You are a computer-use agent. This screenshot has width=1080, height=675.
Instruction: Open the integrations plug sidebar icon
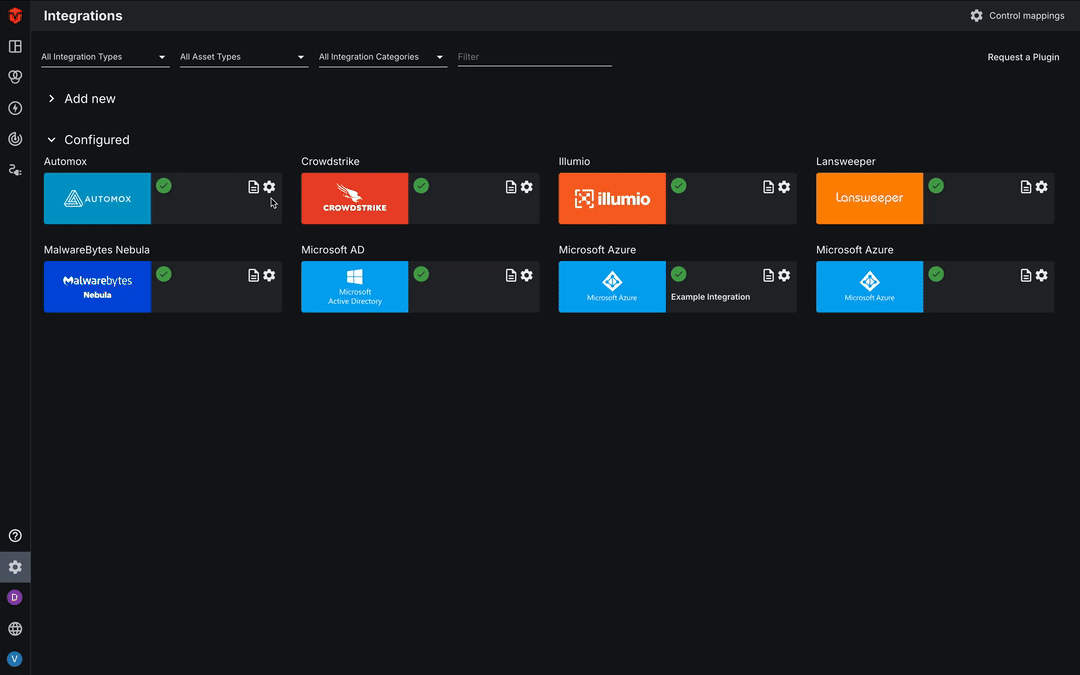point(15,170)
